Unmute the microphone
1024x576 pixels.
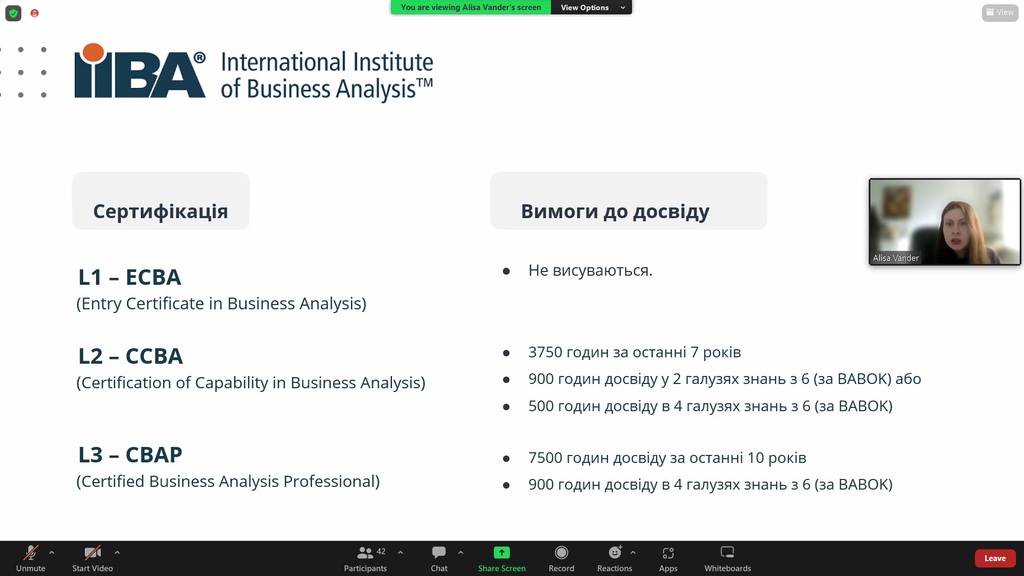point(30,558)
